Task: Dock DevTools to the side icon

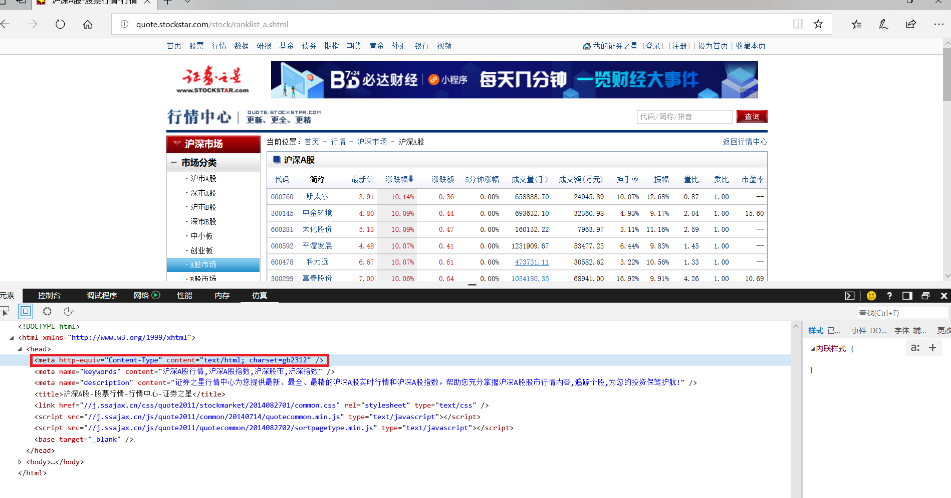Action: [907, 295]
